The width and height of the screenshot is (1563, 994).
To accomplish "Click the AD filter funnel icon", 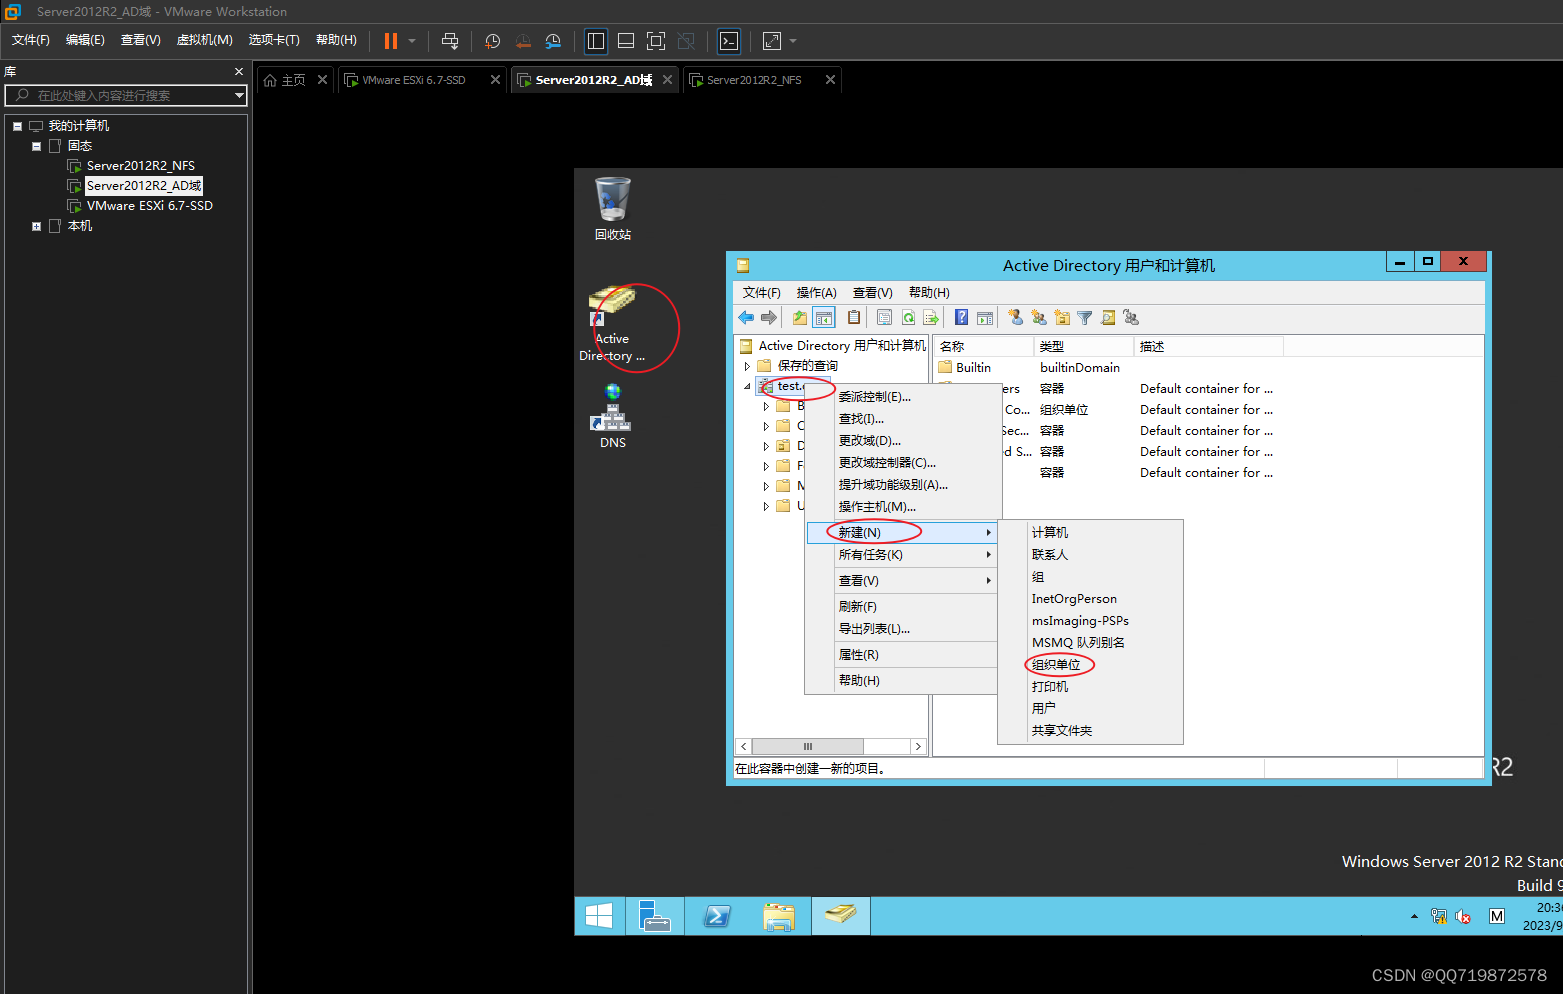I will (1085, 318).
